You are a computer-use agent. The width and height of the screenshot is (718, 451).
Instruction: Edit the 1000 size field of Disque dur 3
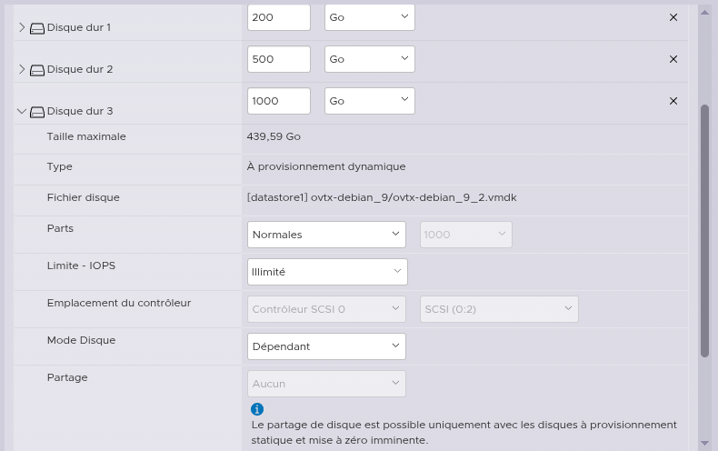(279, 101)
